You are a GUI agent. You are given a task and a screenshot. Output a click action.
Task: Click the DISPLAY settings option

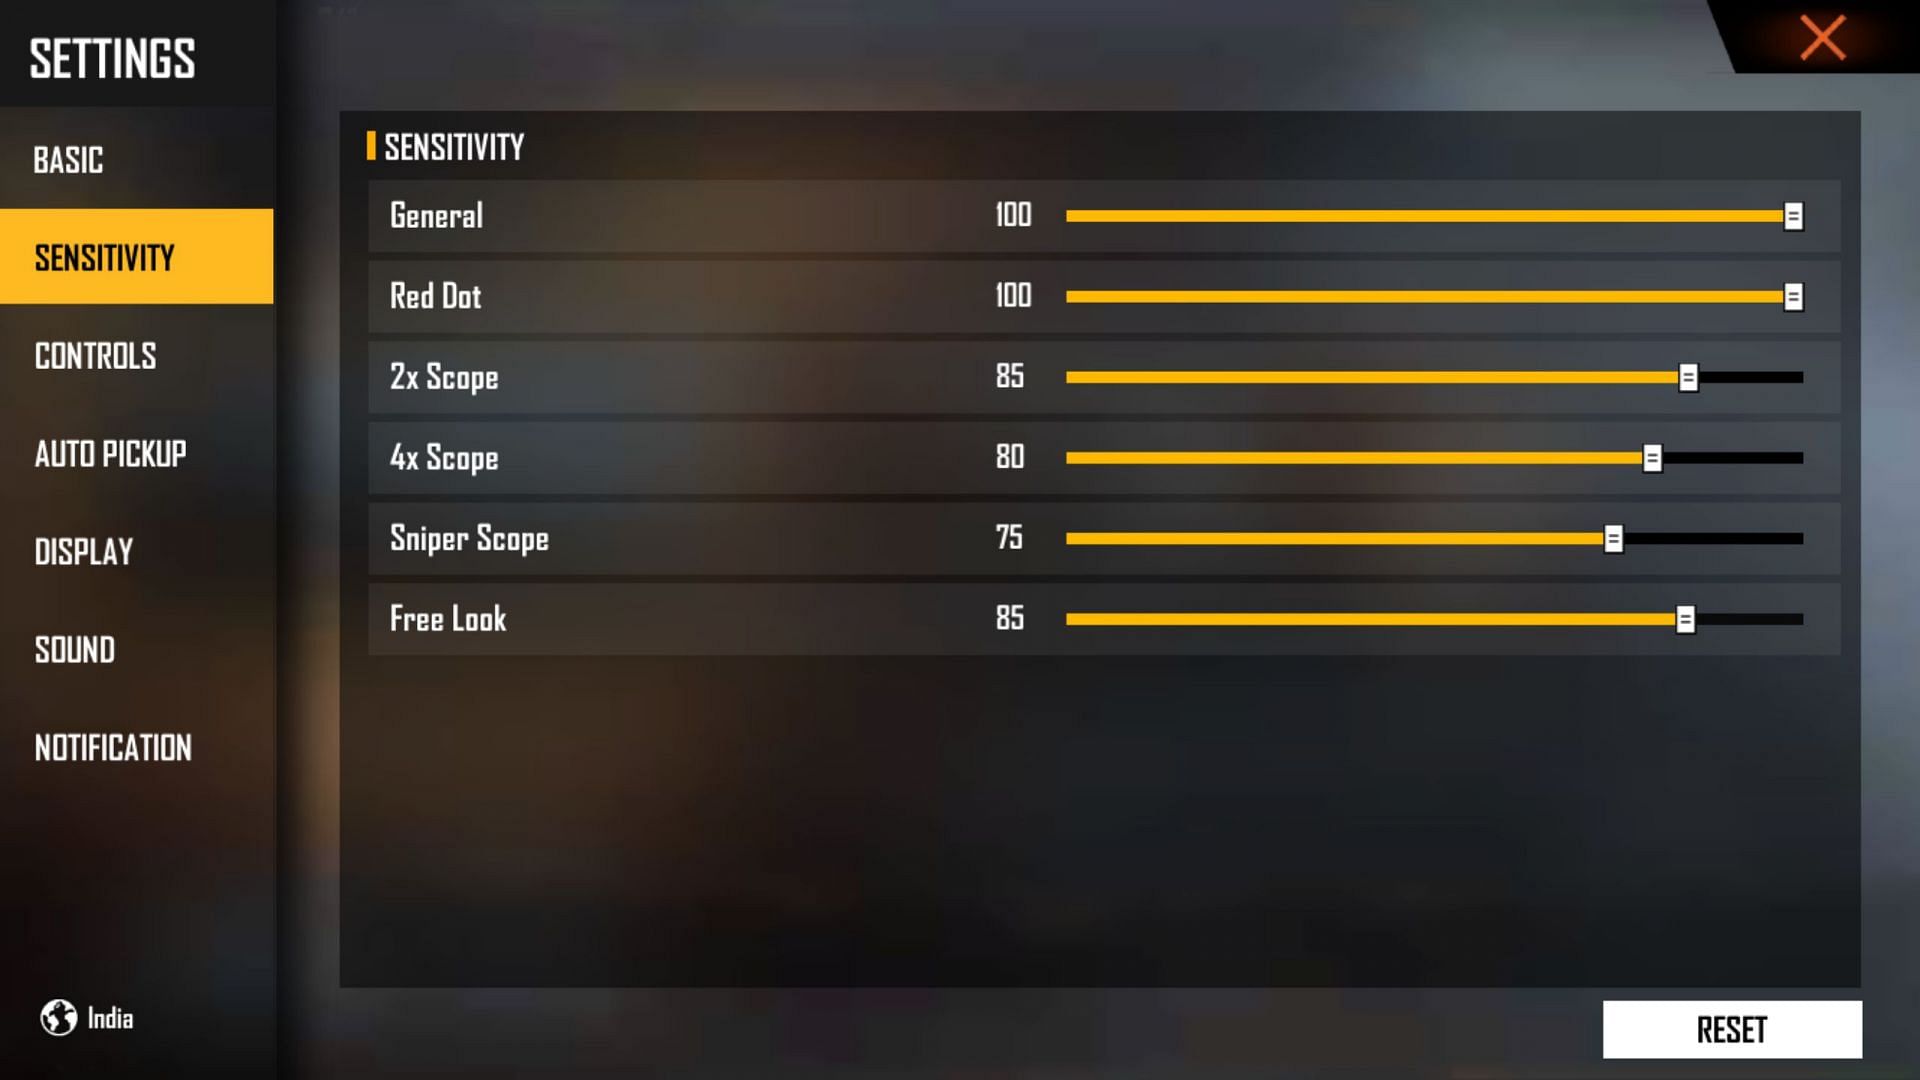point(82,550)
